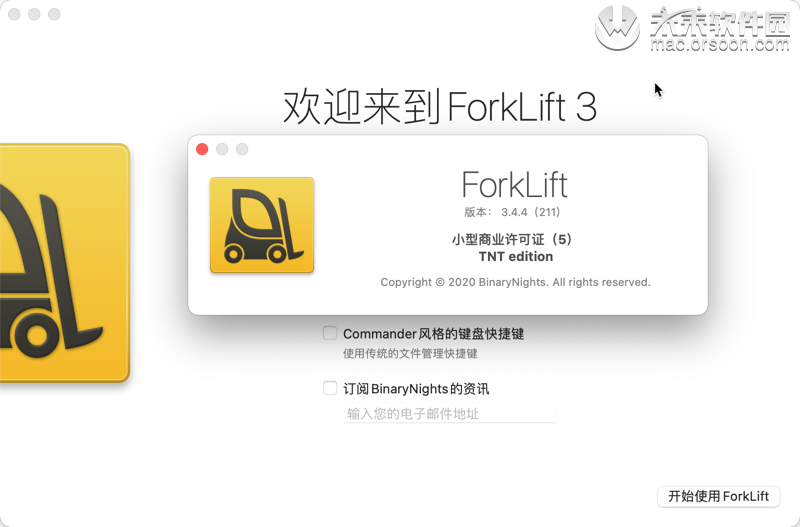
Task: Click the main window's gray zoom button
Action: [54, 14]
